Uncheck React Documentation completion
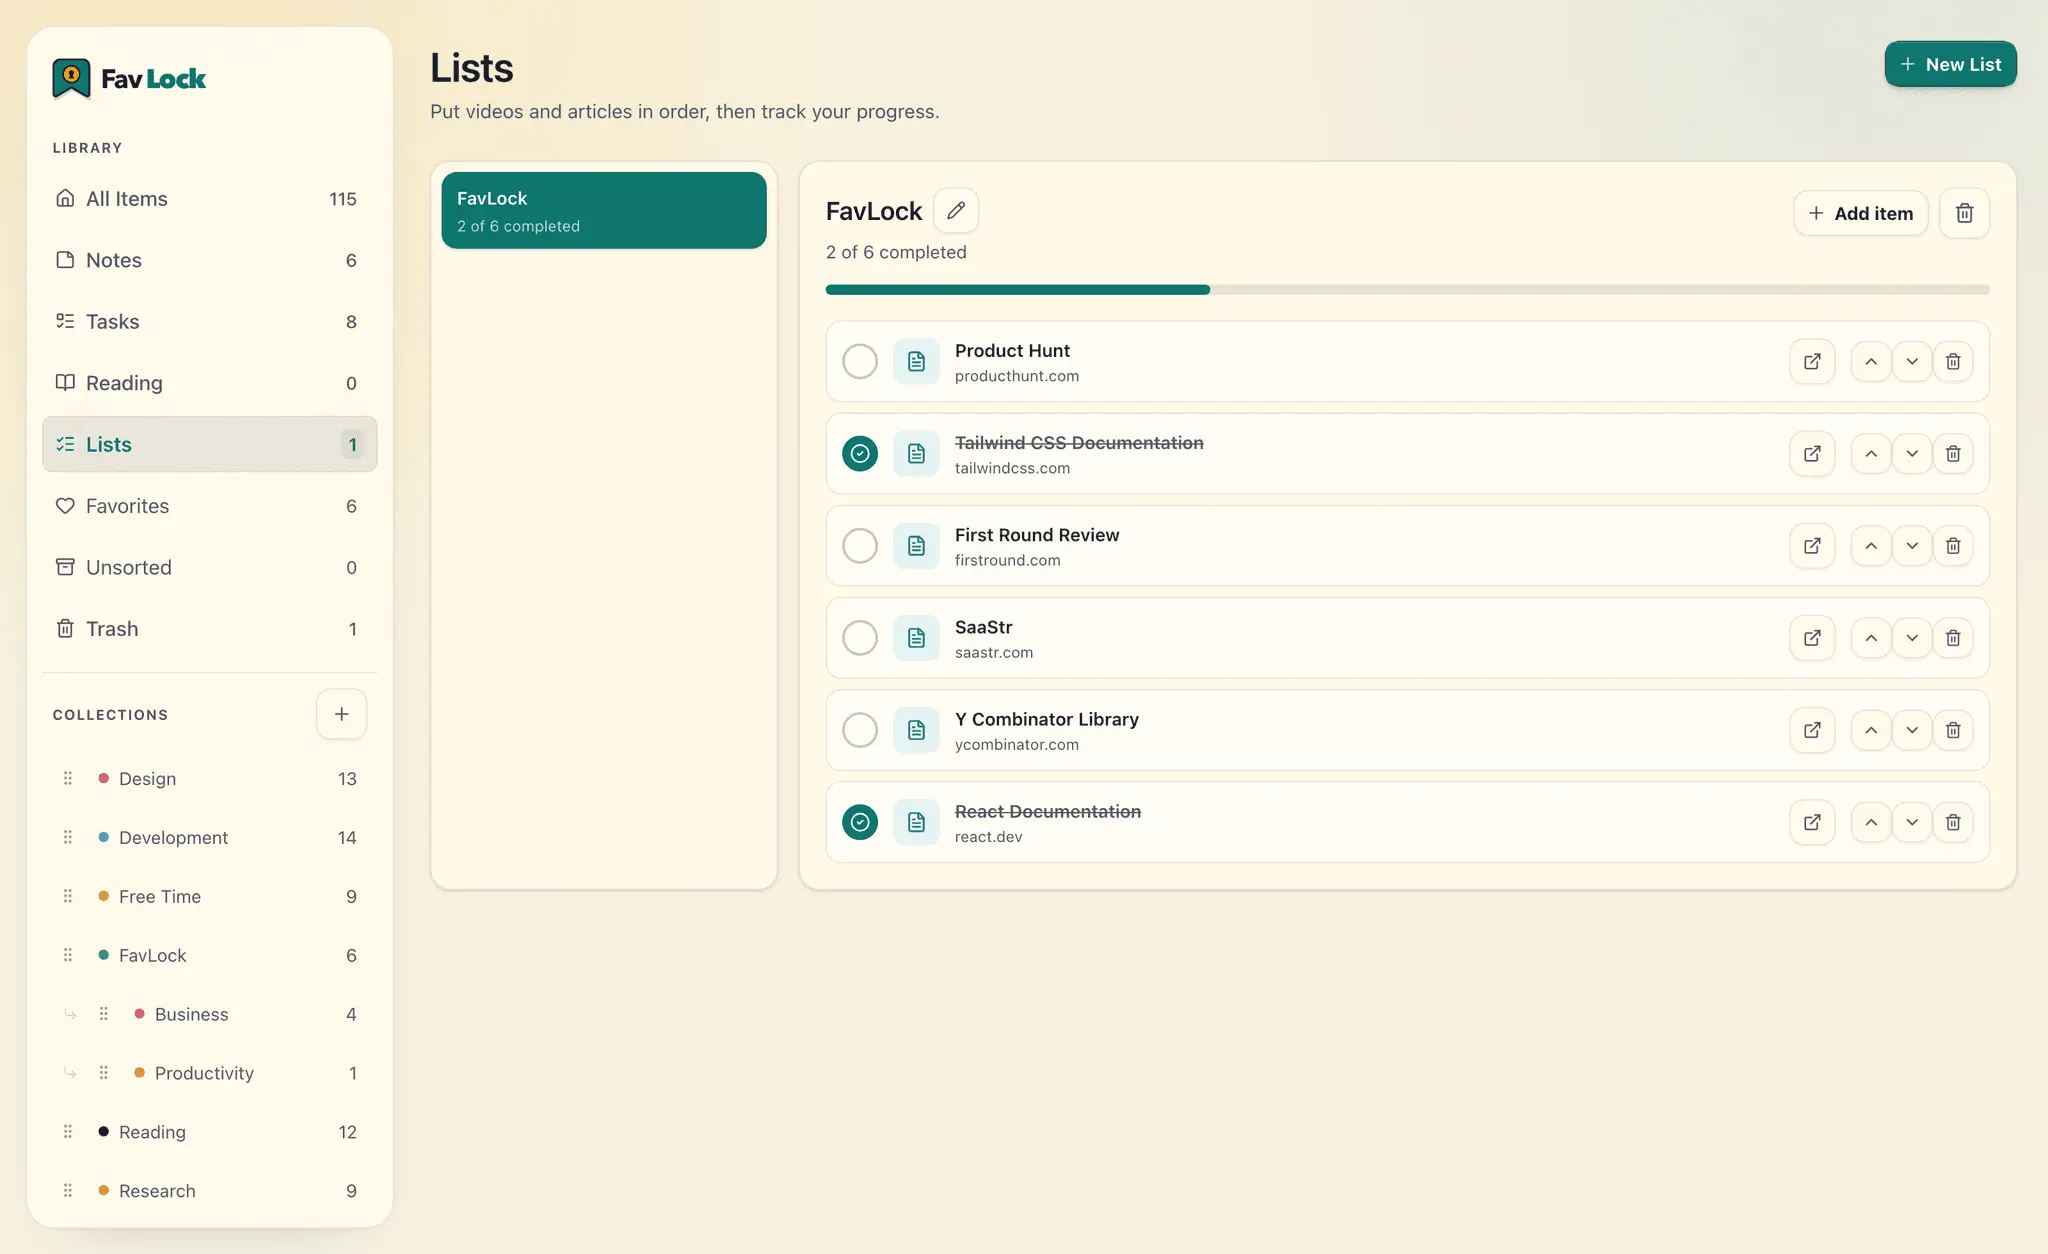The image size is (2048, 1254). [x=860, y=822]
